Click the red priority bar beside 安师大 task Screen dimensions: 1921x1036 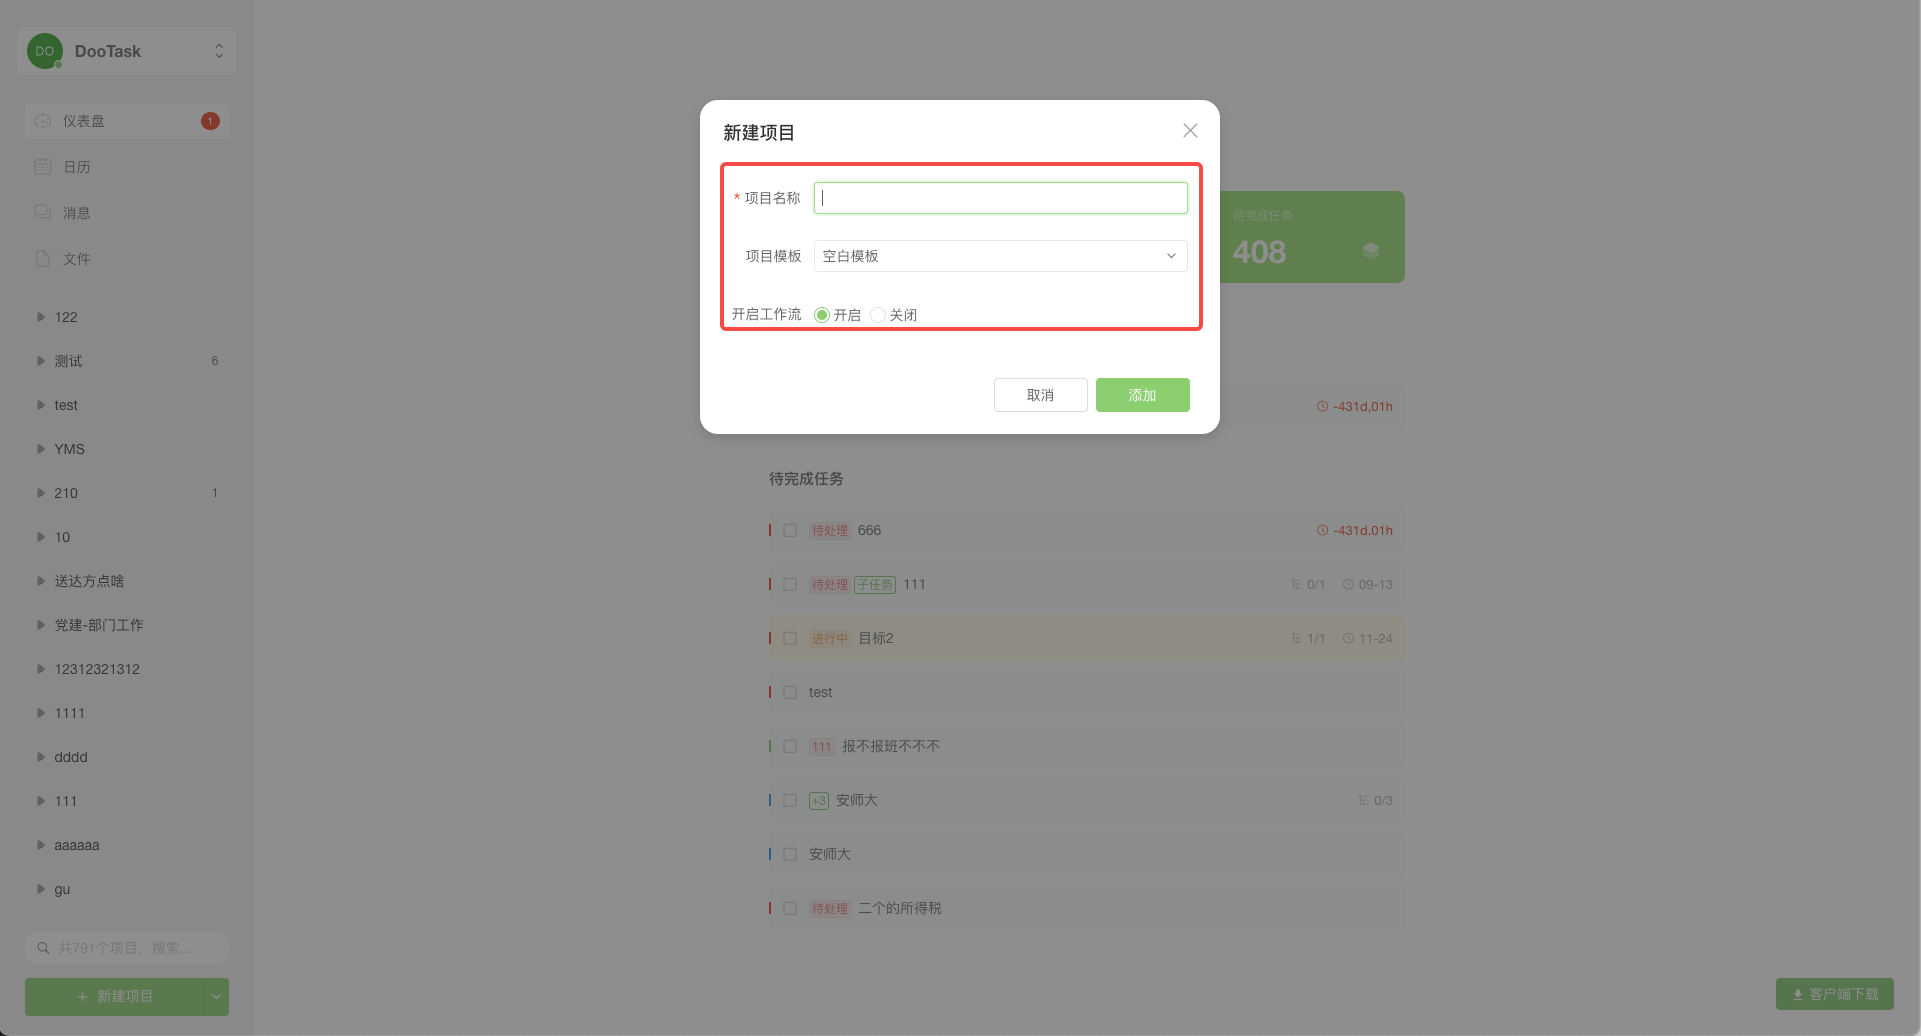tap(770, 800)
